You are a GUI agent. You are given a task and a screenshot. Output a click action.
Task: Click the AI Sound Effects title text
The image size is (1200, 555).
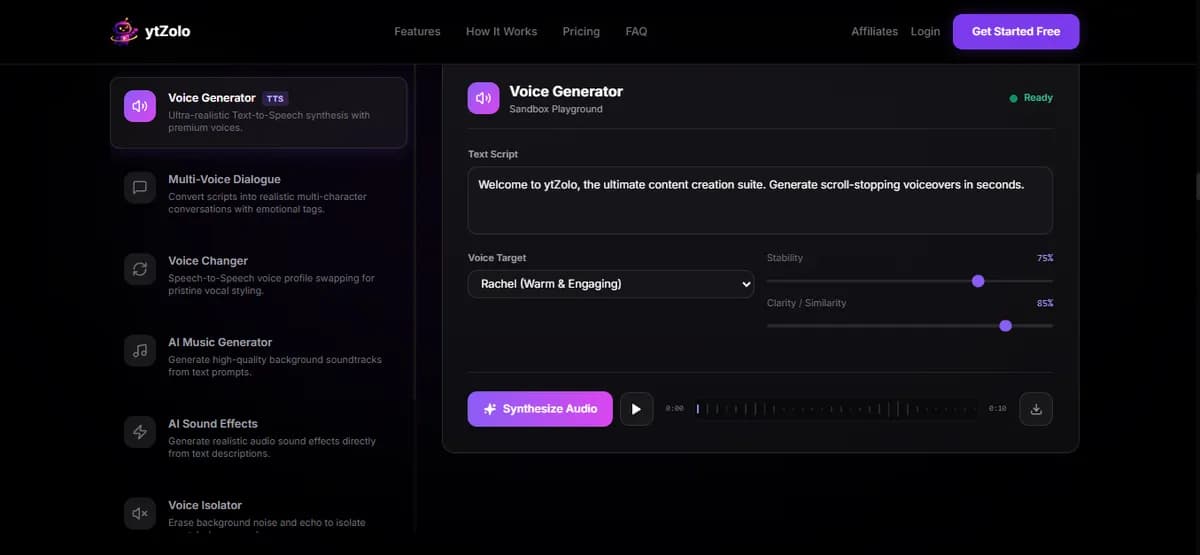click(x=213, y=424)
